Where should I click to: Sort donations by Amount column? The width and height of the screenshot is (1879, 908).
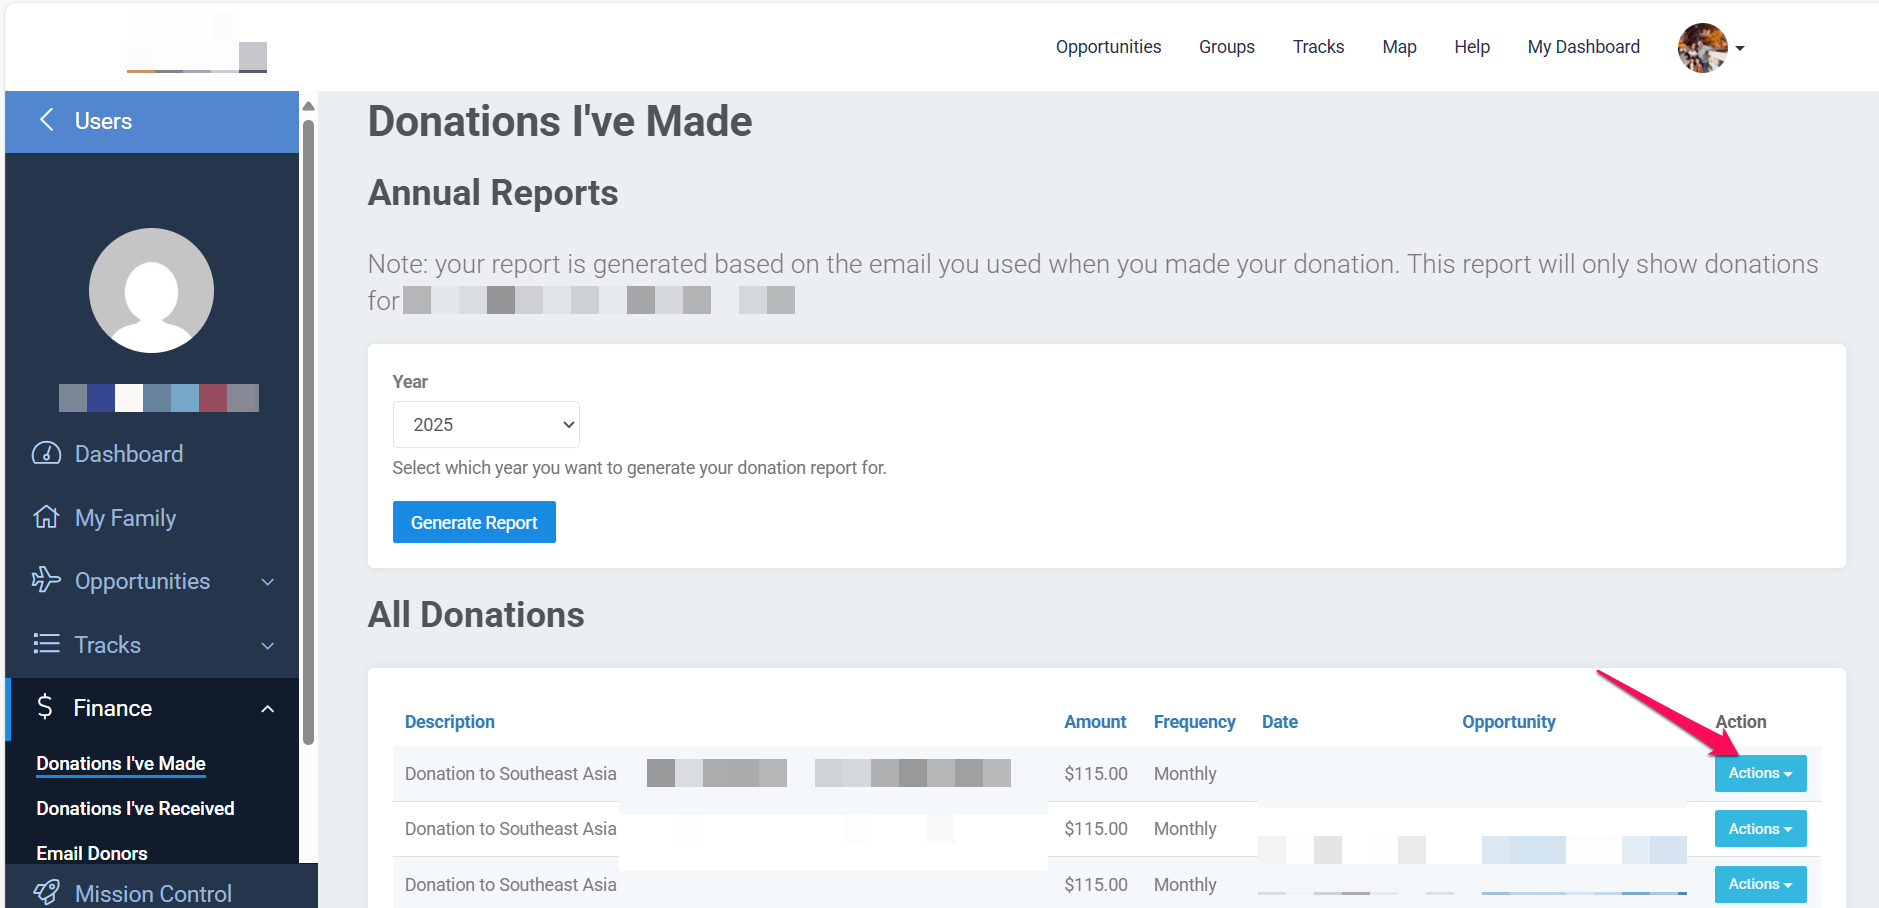click(1095, 722)
